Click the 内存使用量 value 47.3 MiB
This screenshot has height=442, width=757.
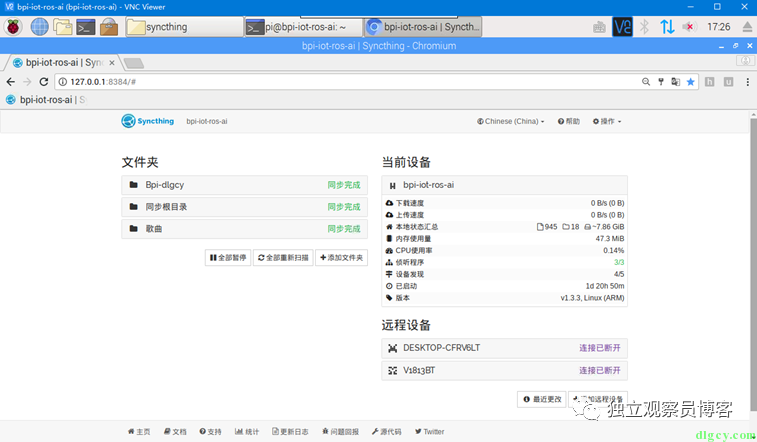point(610,238)
